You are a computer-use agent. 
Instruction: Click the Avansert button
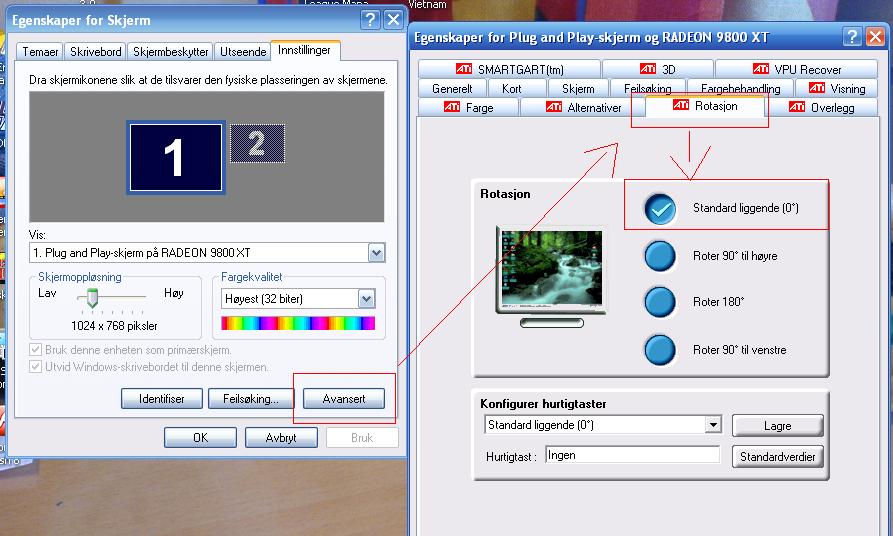(x=343, y=399)
